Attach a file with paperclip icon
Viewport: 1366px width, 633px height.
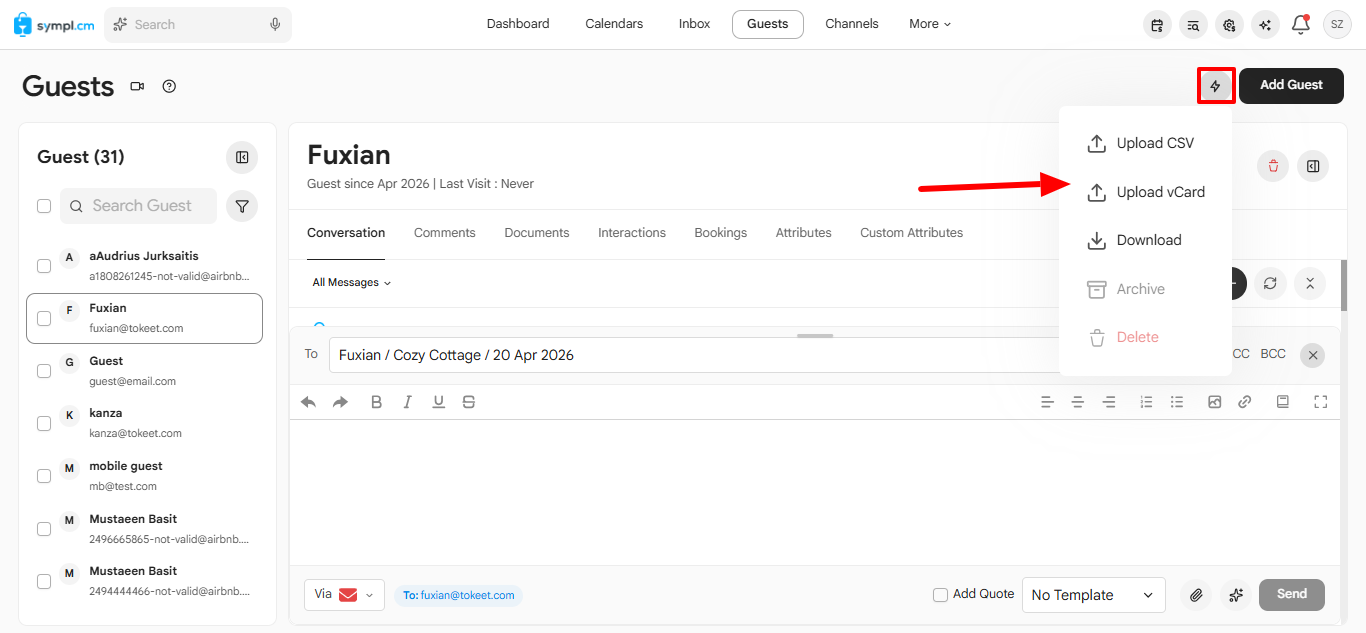click(1195, 595)
